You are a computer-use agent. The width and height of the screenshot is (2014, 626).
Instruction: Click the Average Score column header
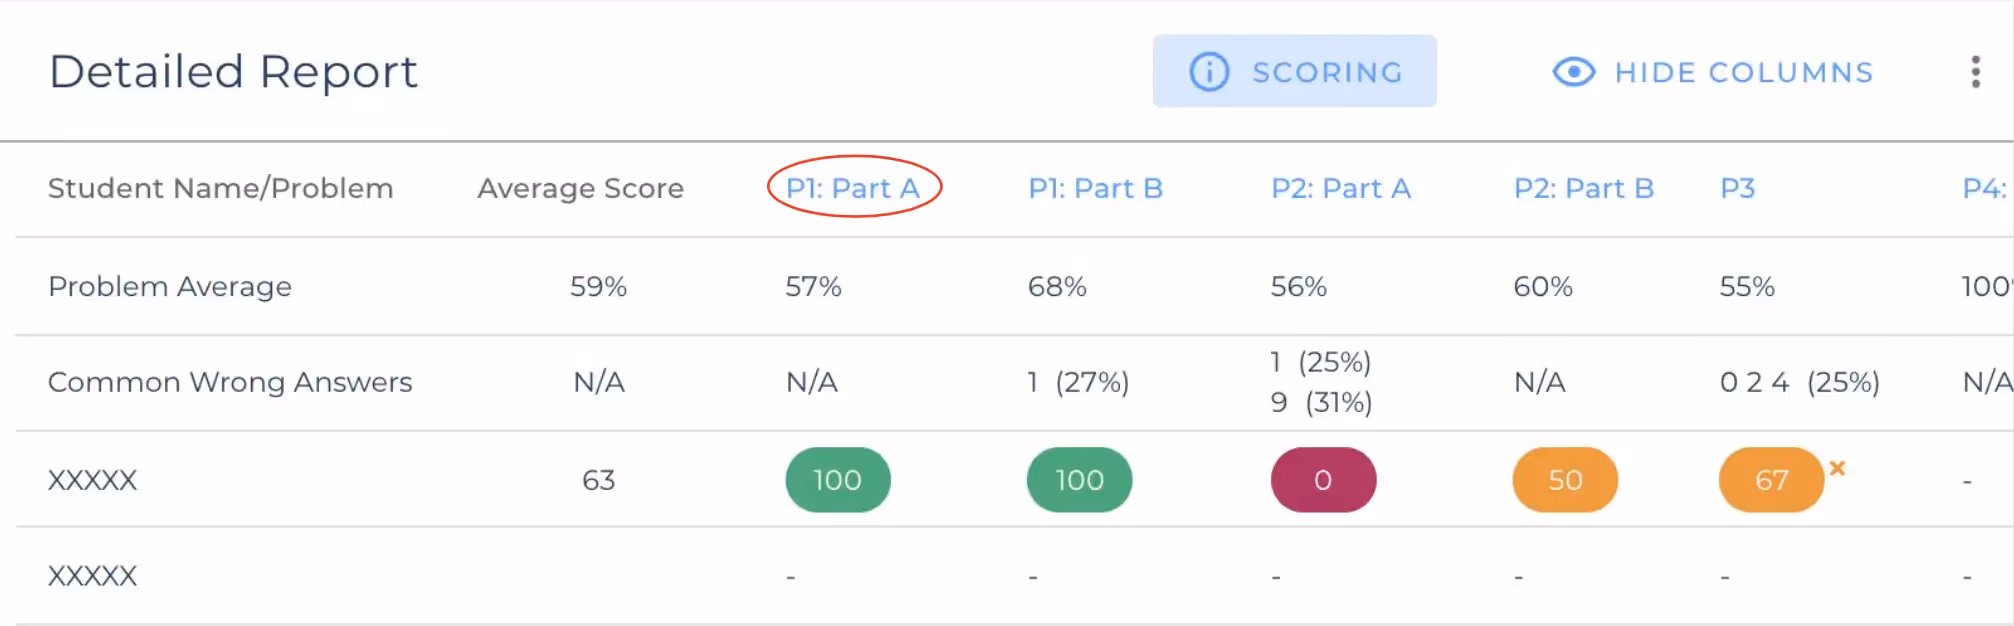point(580,187)
